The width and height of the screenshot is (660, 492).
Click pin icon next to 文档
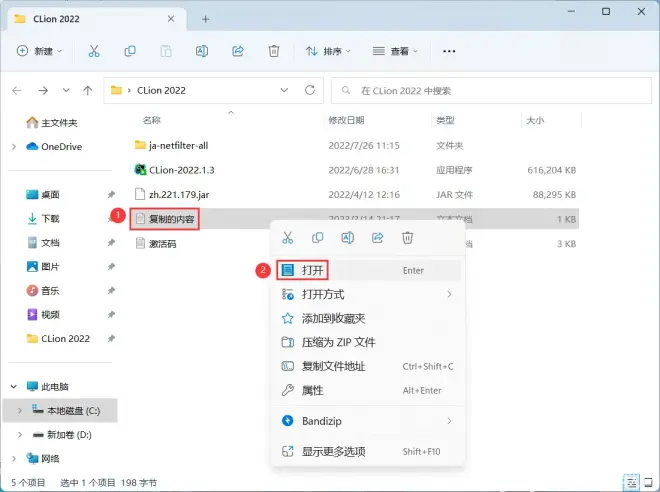(x=111, y=242)
